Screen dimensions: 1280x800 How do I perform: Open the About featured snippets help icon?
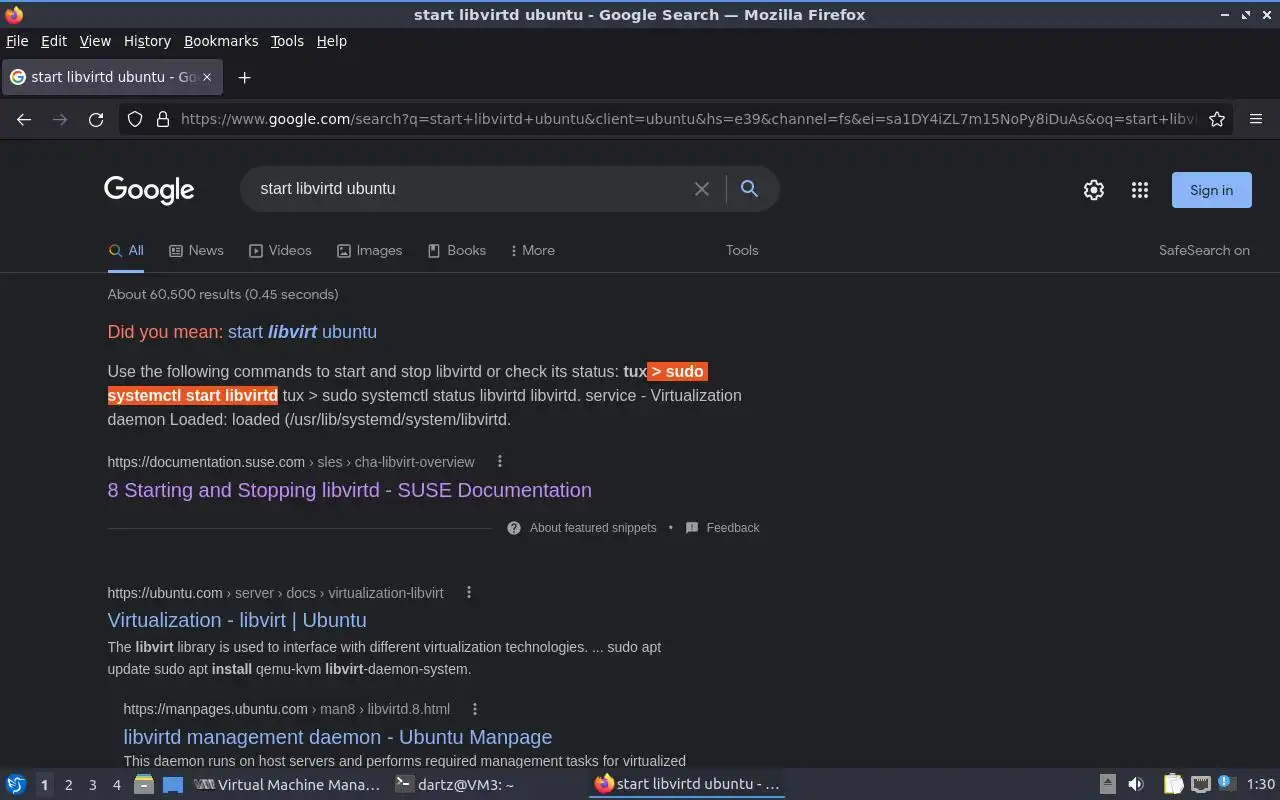(x=514, y=528)
